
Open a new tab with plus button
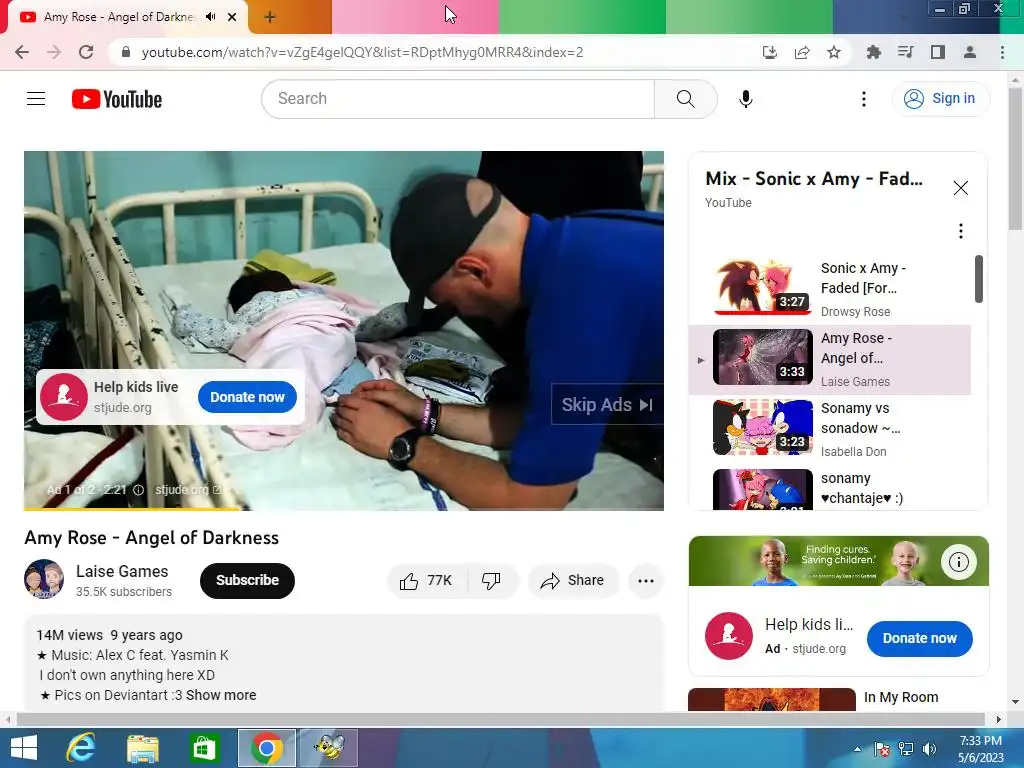(x=270, y=17)
